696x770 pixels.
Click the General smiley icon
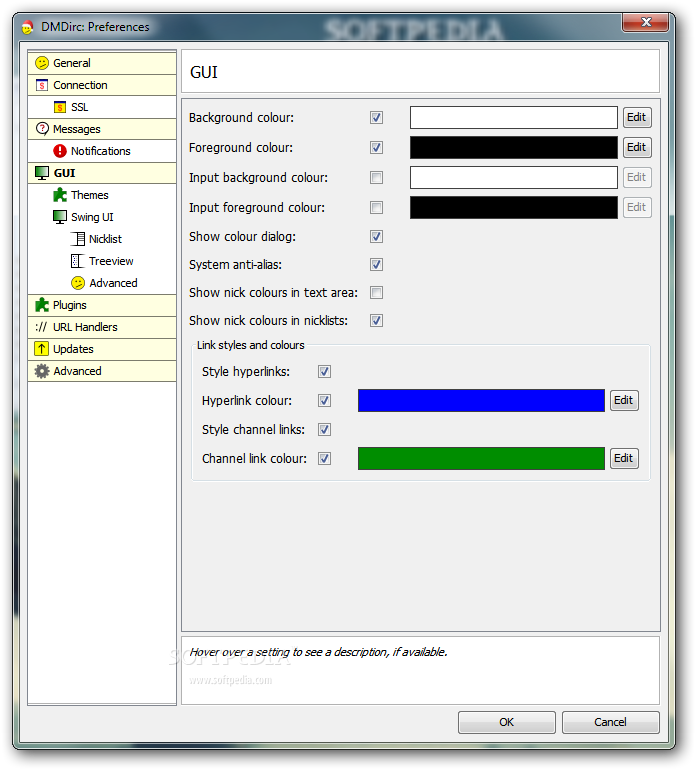42,63
